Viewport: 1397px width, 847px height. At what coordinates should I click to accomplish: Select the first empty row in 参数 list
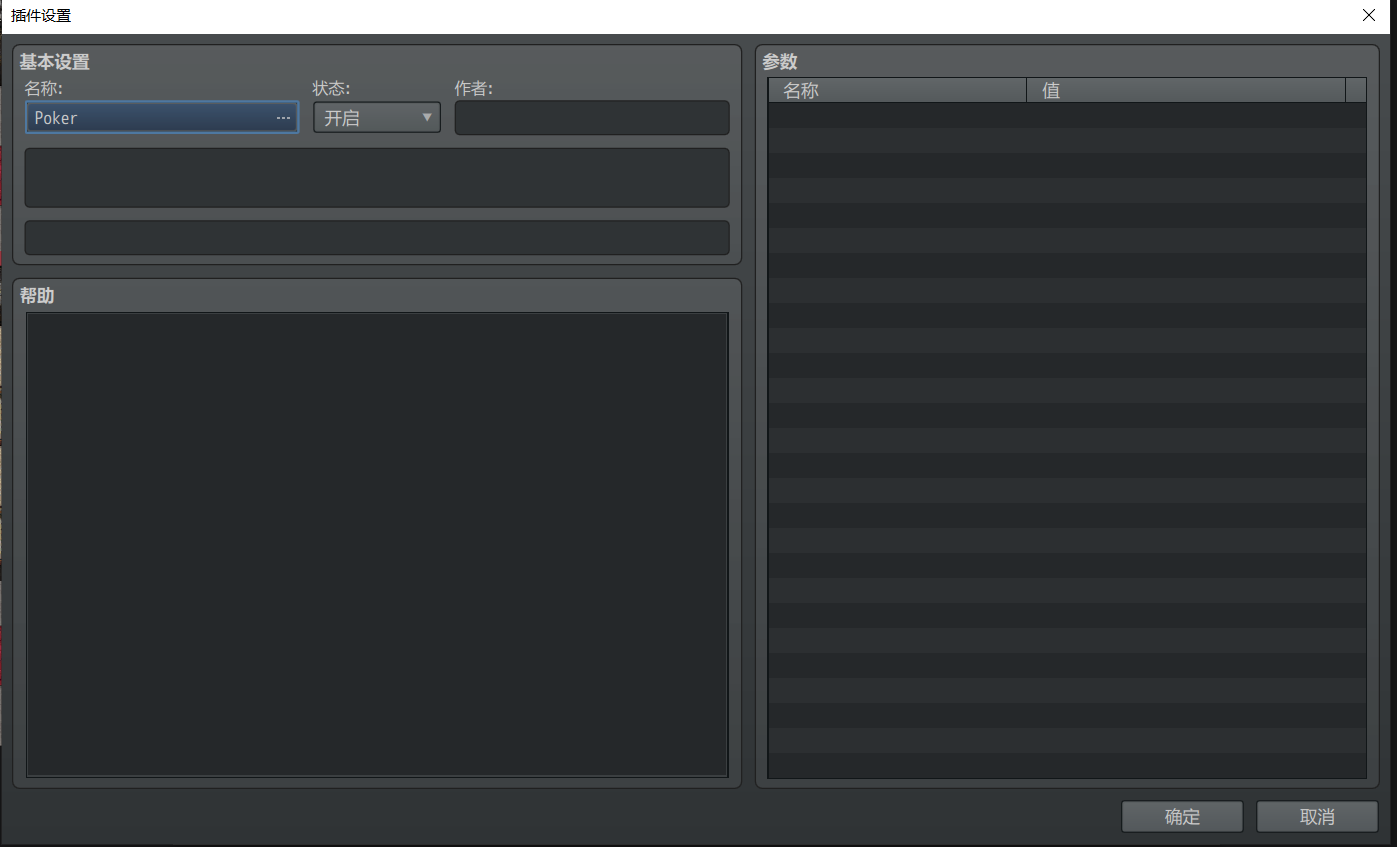[x=1067, y=115]
